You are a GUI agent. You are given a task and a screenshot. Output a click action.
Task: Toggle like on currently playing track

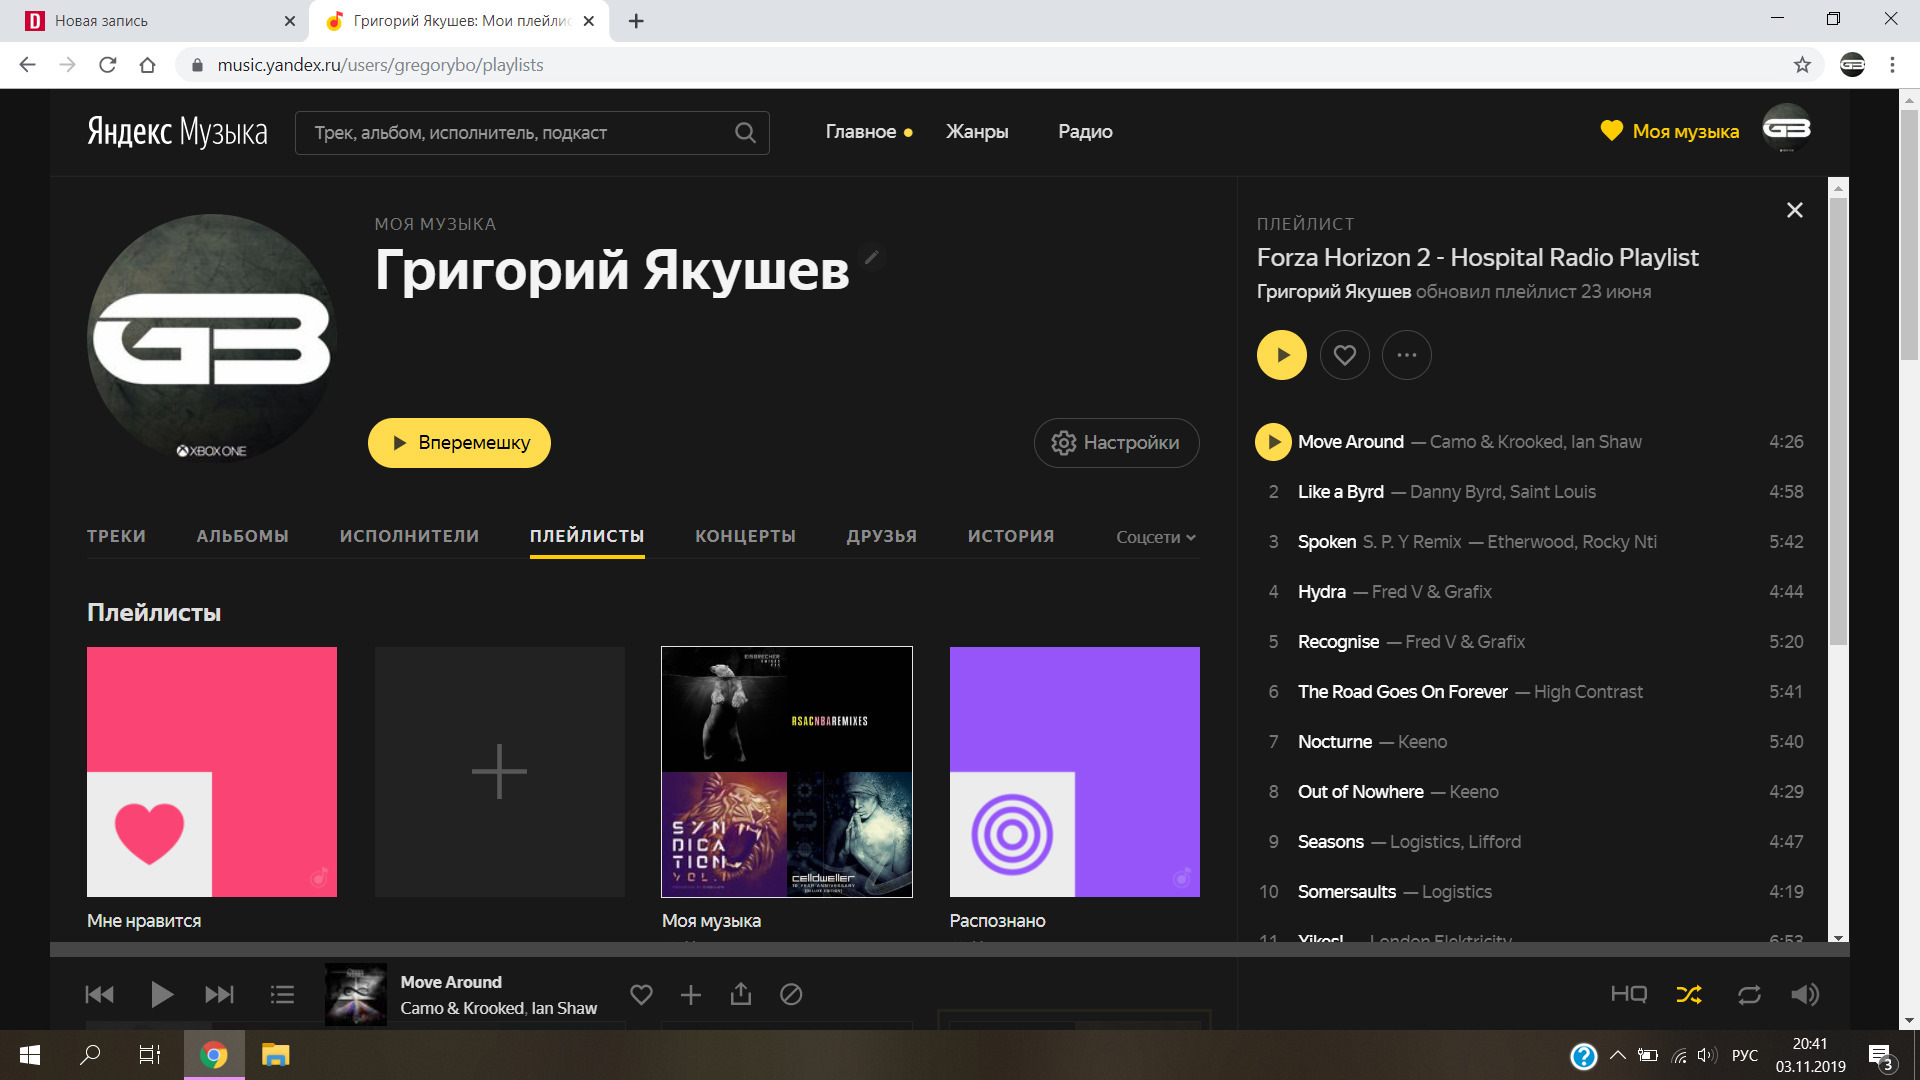641,994
